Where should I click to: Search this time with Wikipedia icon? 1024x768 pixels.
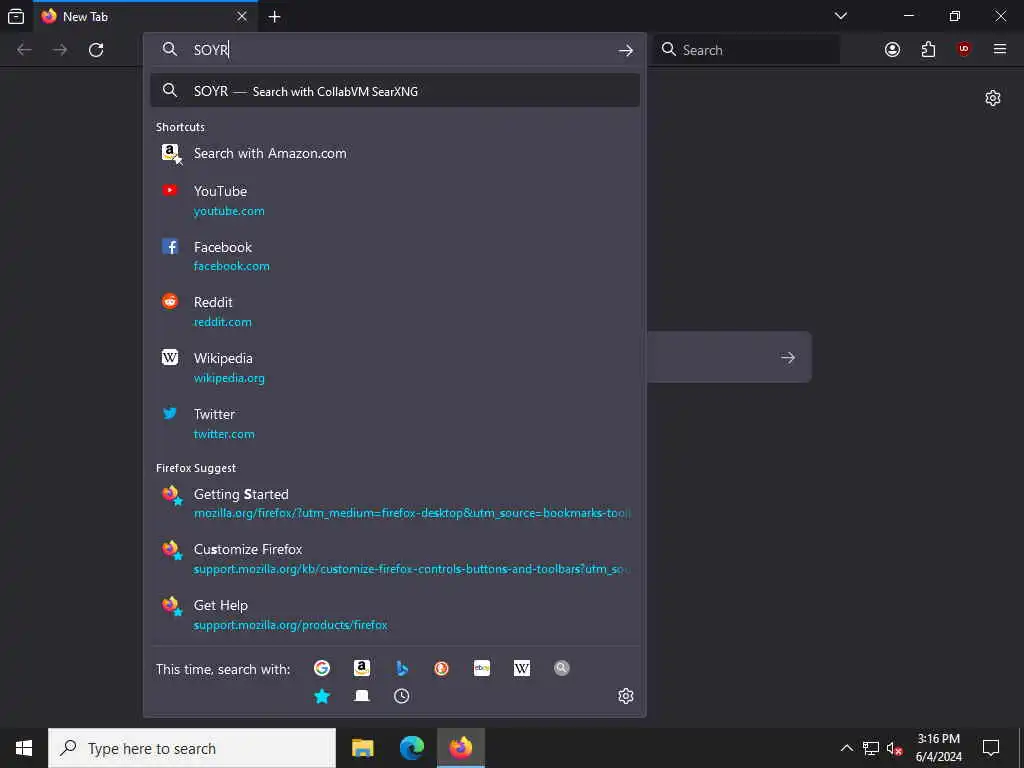(522, 668)
